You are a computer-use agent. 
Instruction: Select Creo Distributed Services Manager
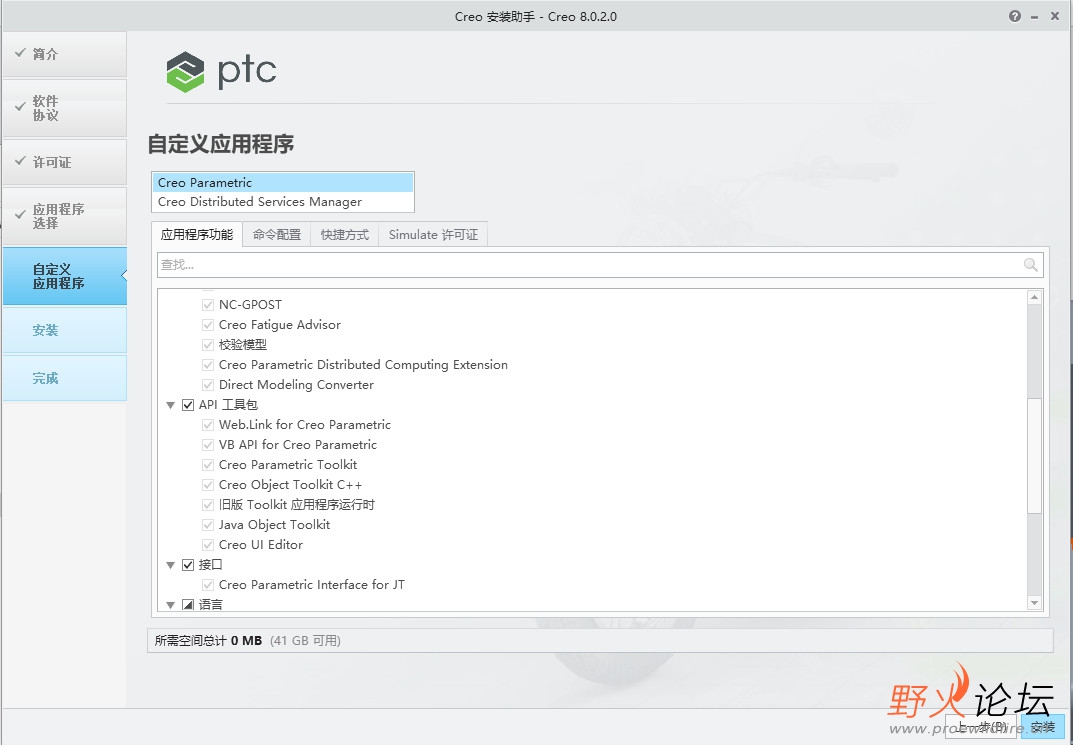pos(283,202)
